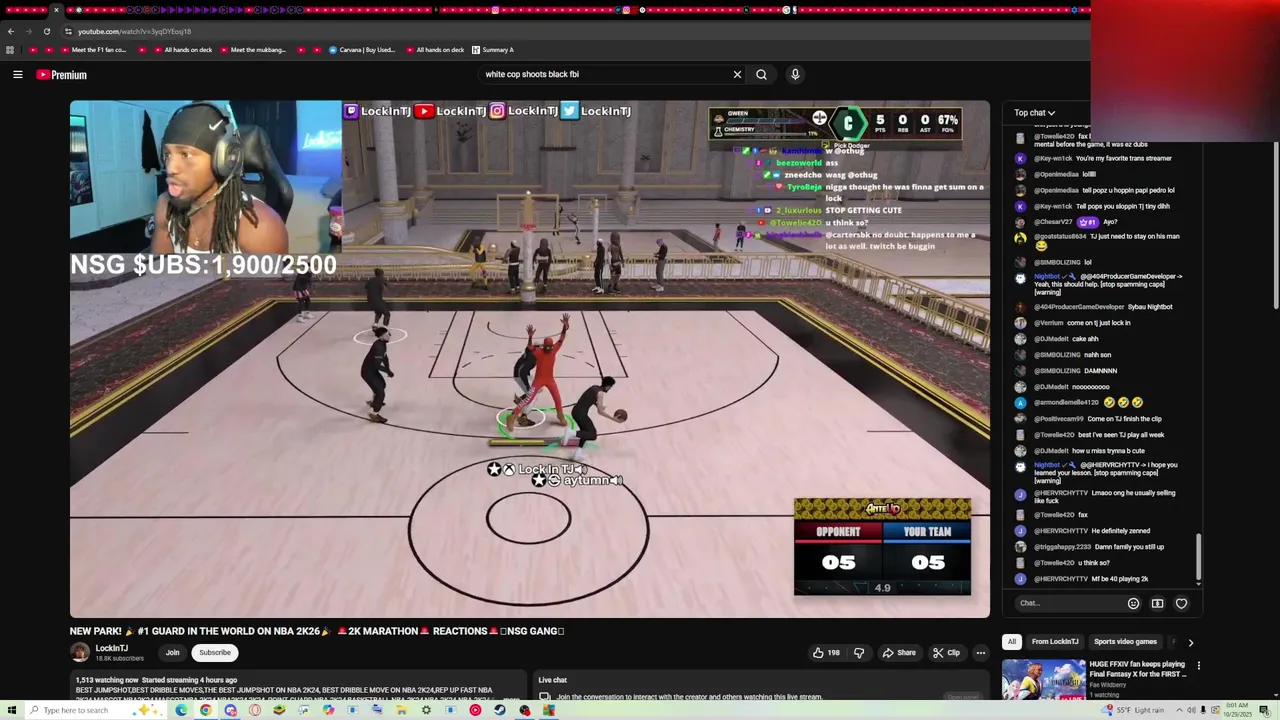Open Carvana | Buy Used... bookmark
This screenshot has width=1280, height=720.
[361, 50]
